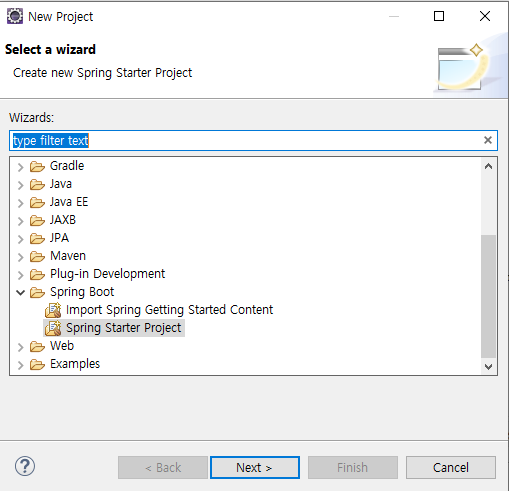The height and width of the screenshot is (491, 509).
Task: Select the Spring Boot label
Action: [82, 292]
